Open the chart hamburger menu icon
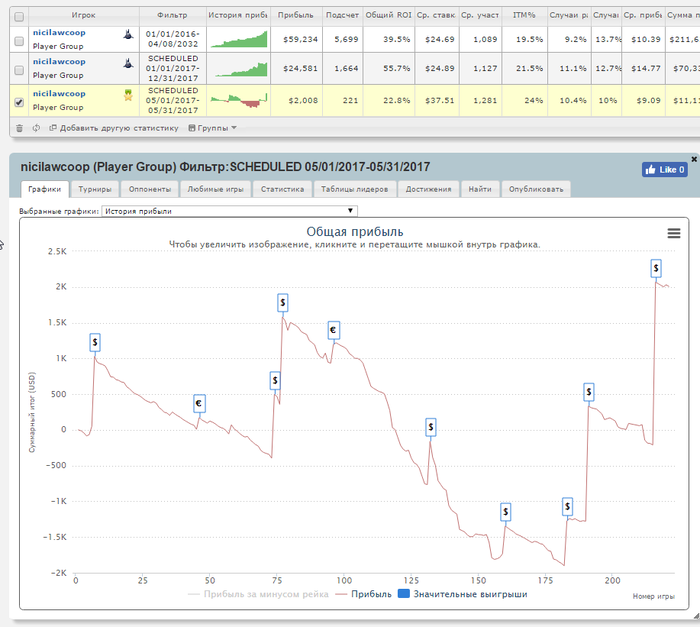 (x=674, y=233)
